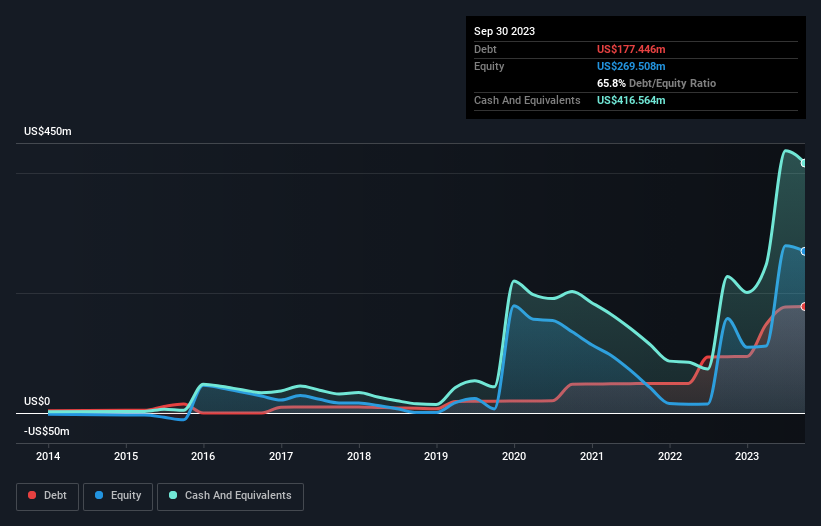Click the 2016 x-axis label
Screen dimensions: 821x526
click(x=203, y=456)
